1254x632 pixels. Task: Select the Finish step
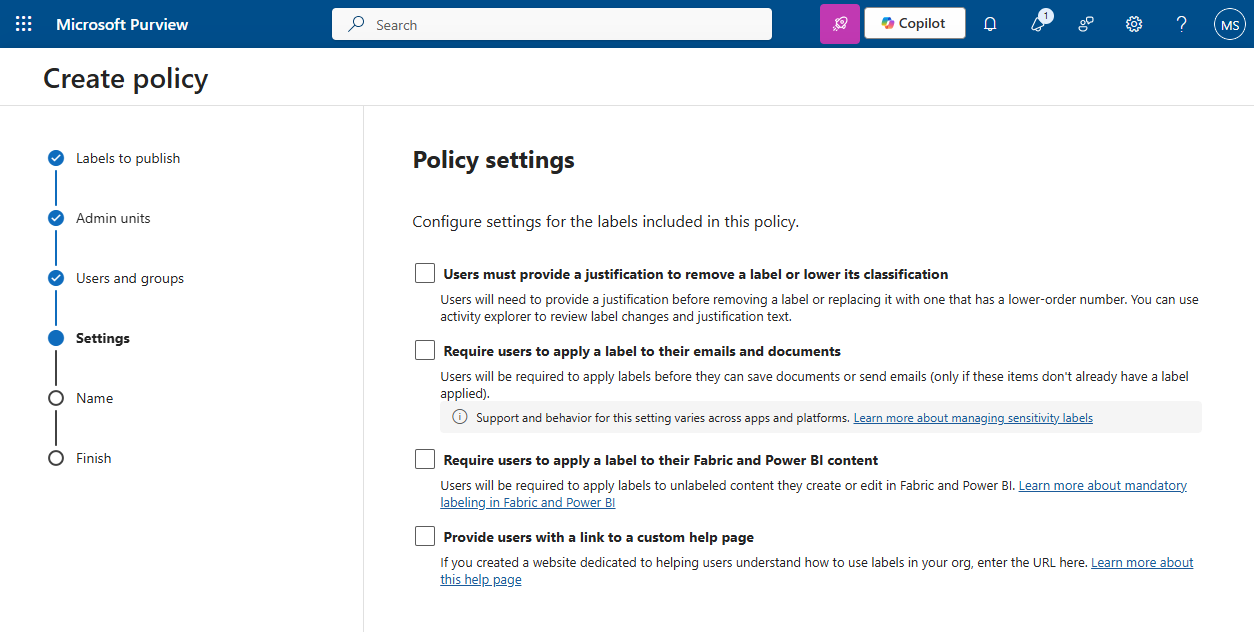93,457
